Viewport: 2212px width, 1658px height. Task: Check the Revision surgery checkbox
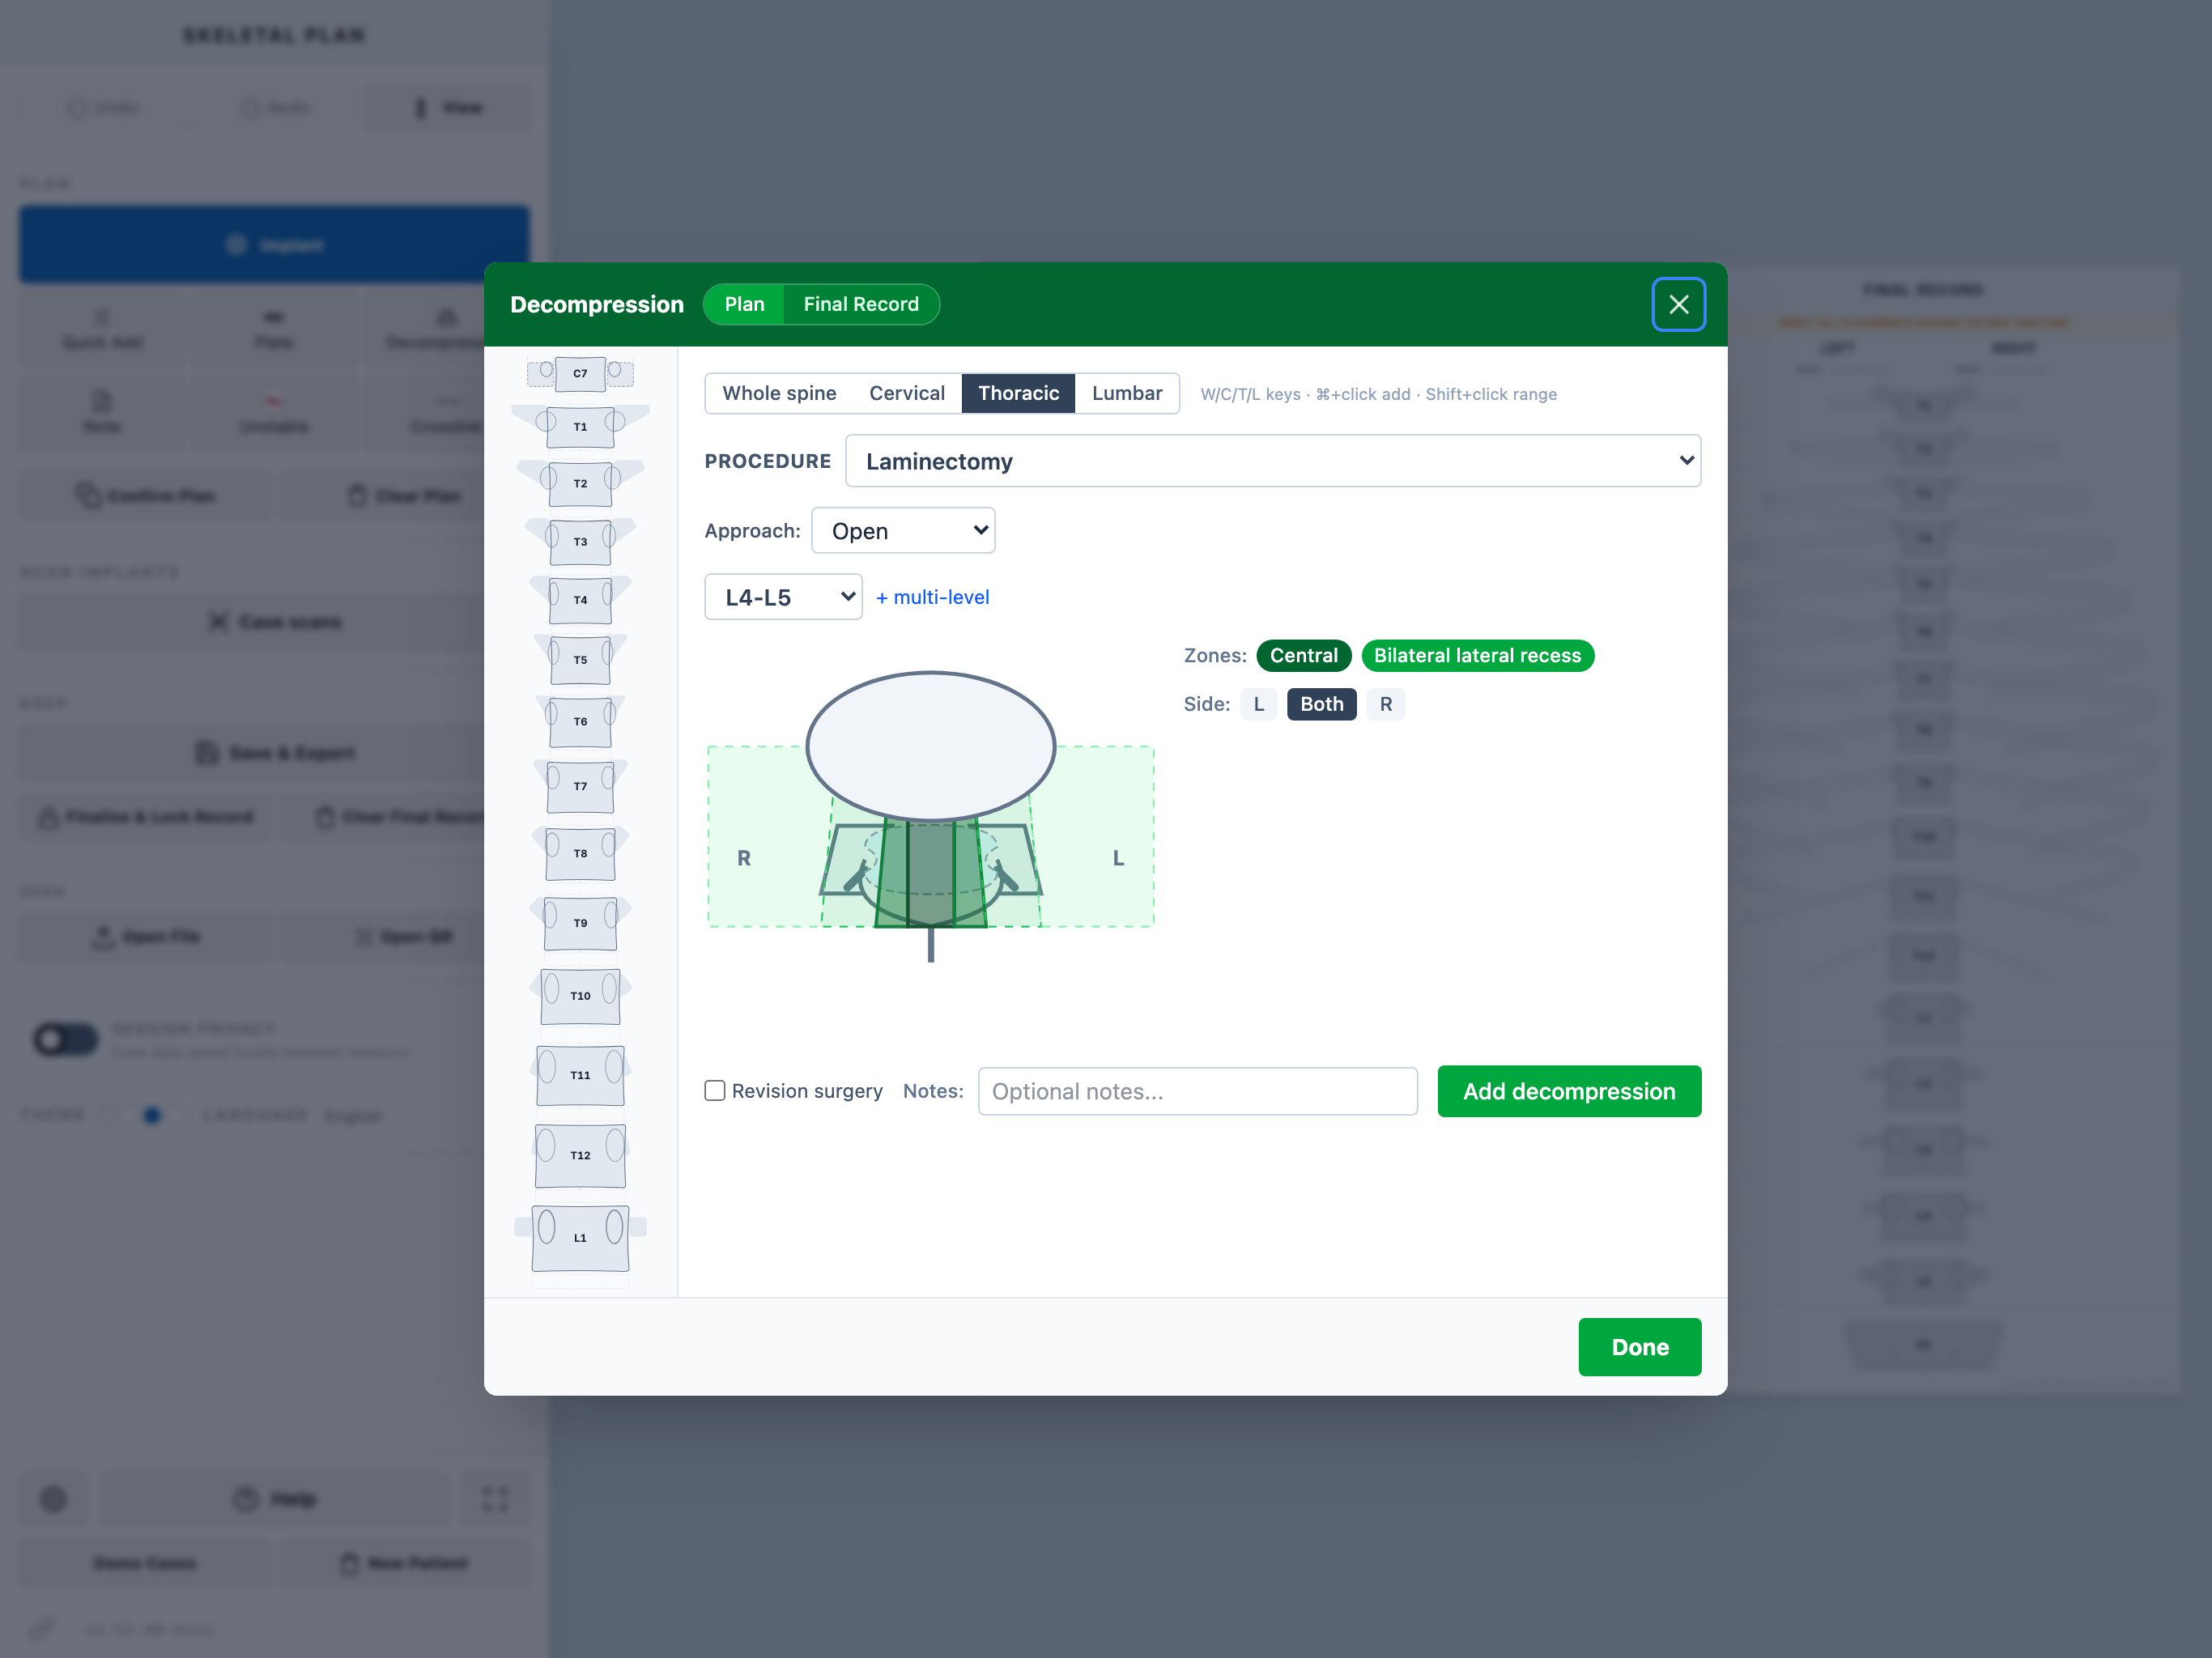tap(714, 1091)
